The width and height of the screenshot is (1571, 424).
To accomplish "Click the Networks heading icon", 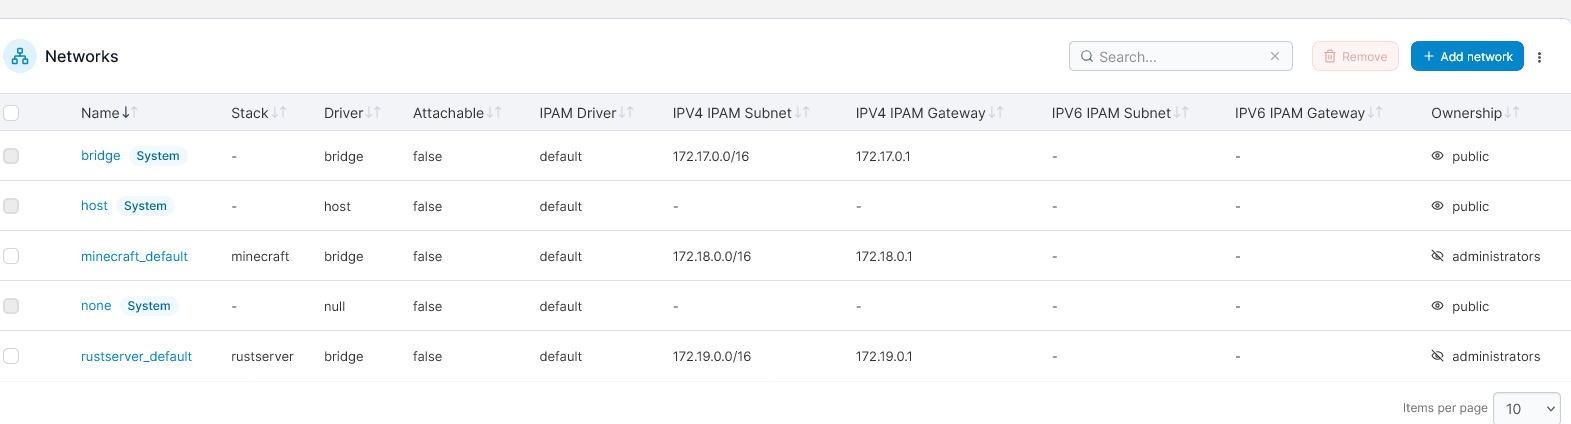I will coord(20,57).
